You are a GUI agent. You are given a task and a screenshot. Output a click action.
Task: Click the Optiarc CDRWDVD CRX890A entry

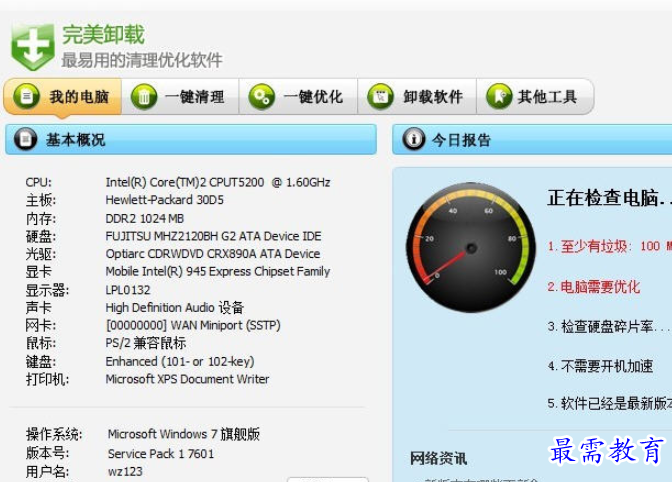(x=213, y=254)
